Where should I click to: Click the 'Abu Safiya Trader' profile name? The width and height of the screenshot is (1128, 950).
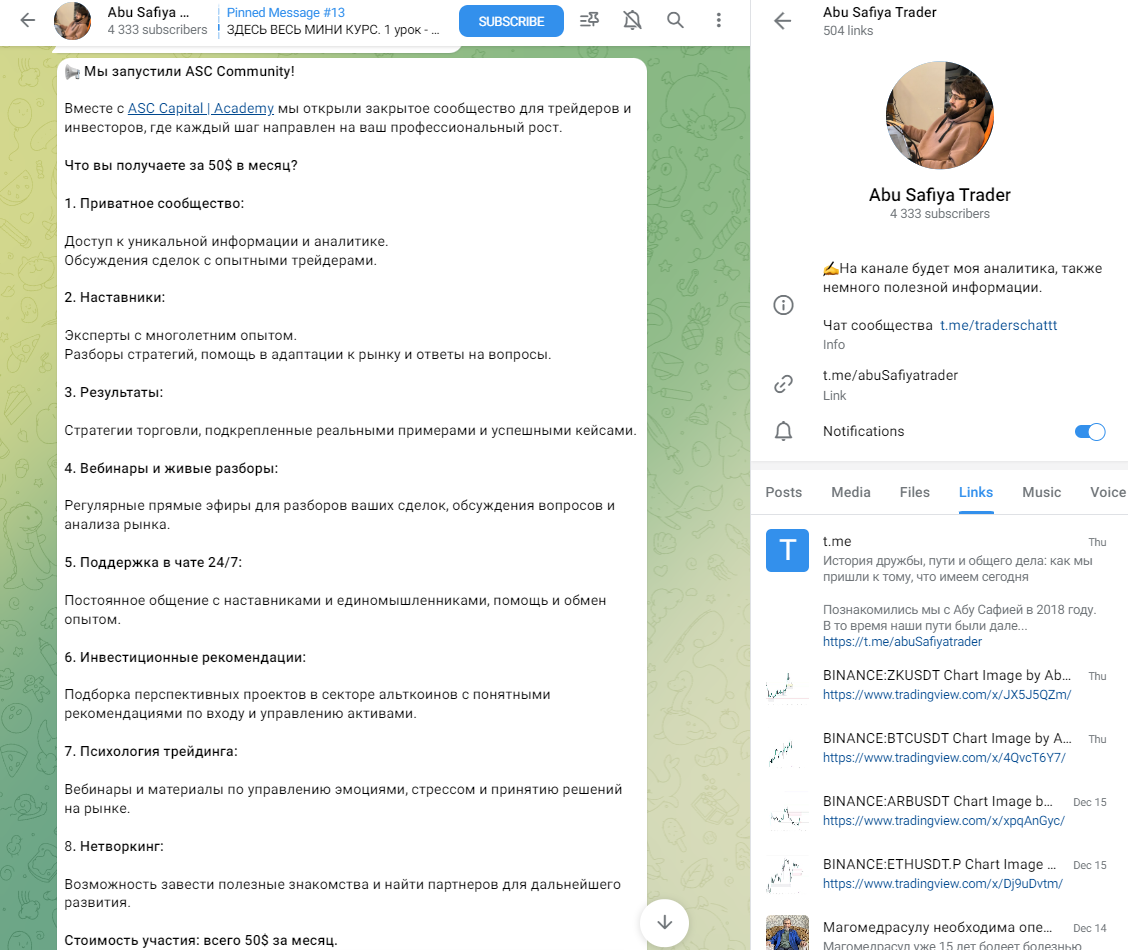point(940,195)
